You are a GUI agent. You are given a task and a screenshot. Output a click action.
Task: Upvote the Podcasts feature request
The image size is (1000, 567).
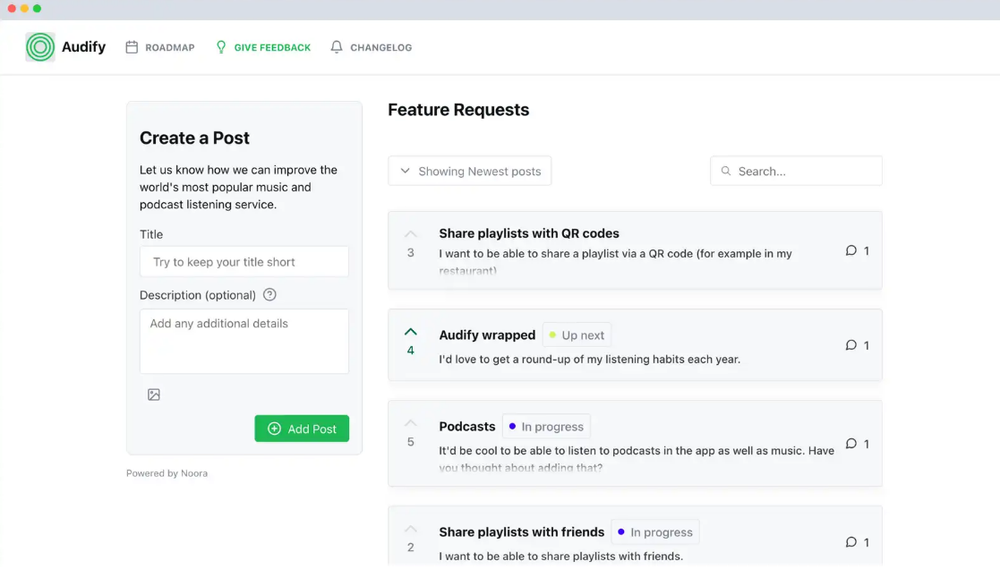click(410, 424)
